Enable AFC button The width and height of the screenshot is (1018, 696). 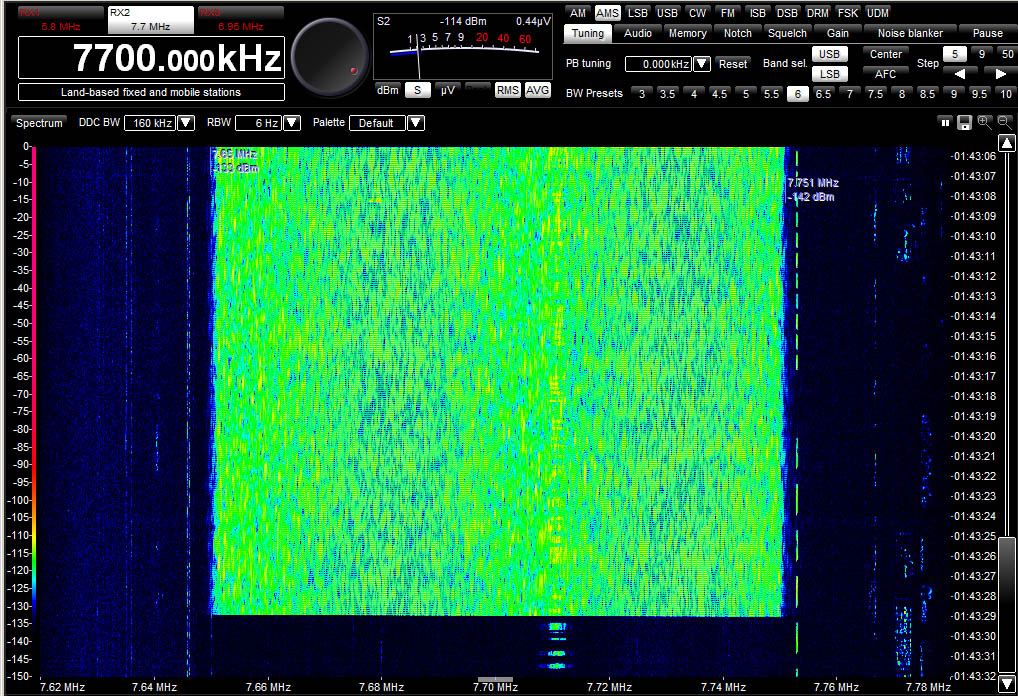pyautogui.click(x=886, y=74)
